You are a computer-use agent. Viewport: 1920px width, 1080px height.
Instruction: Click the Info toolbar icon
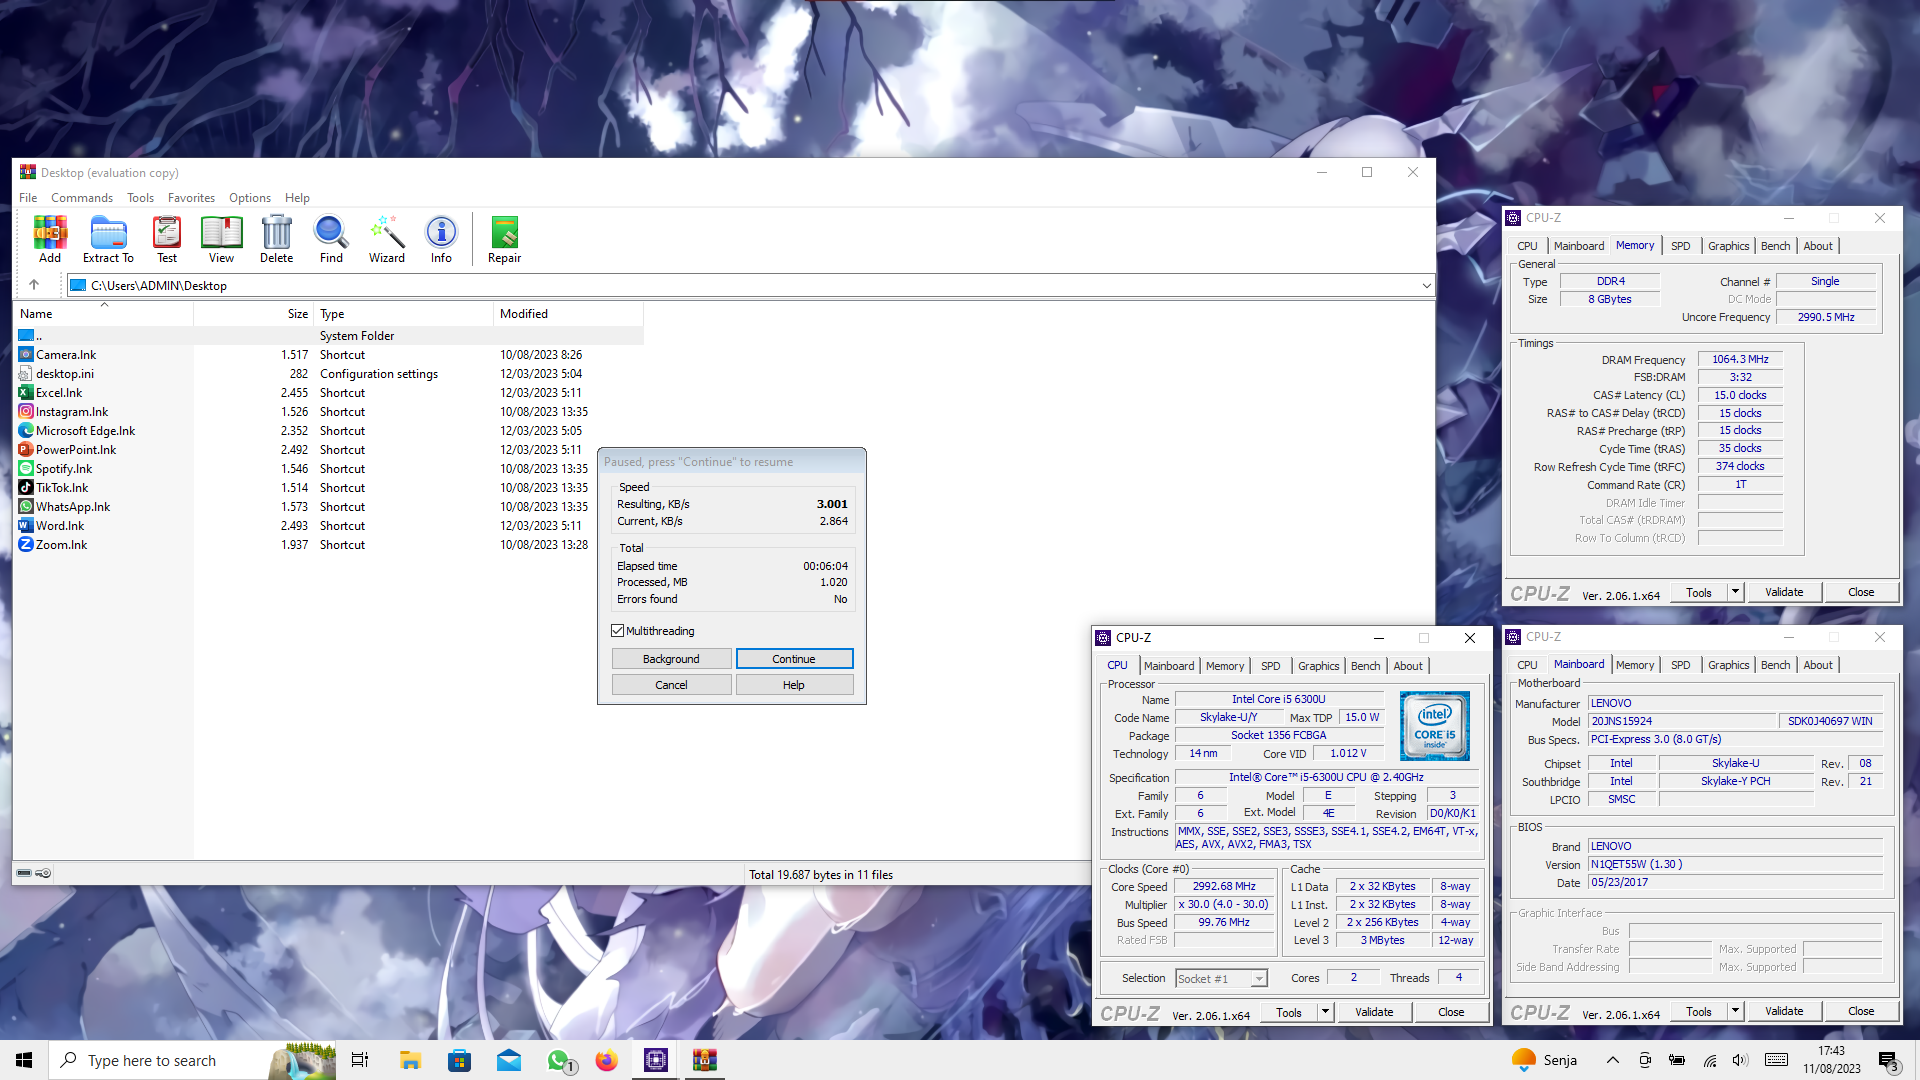pyautogui.click(x=441, y=239)
